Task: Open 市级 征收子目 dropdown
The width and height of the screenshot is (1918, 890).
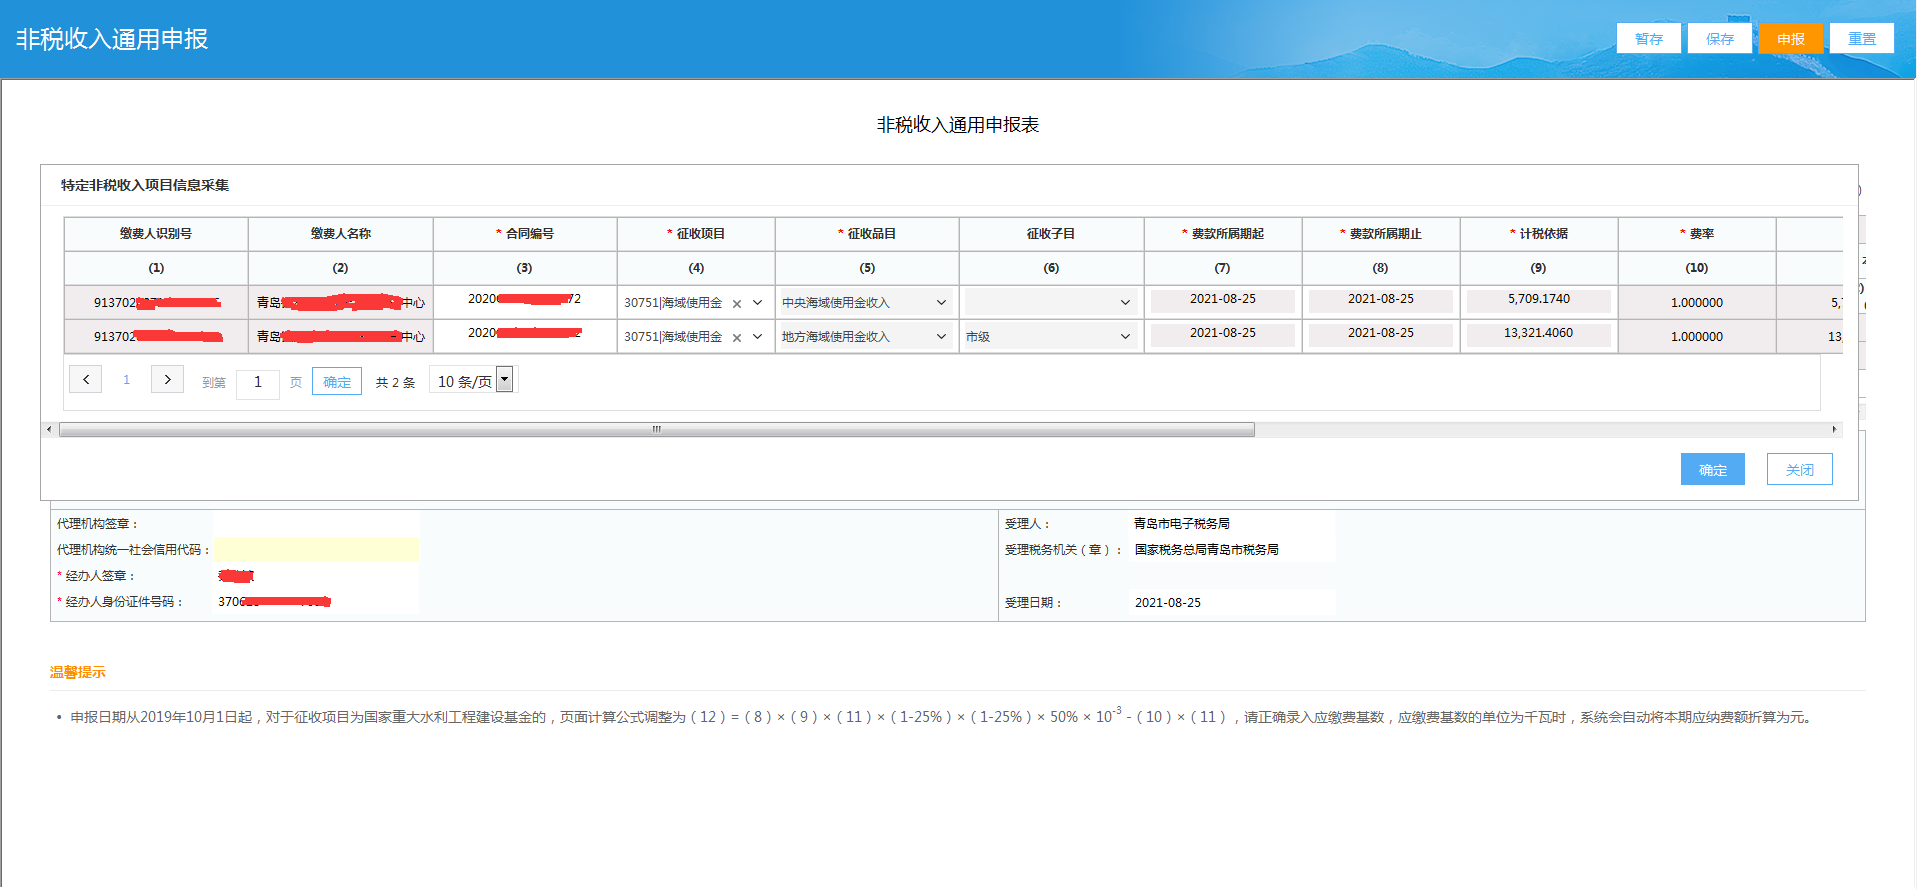Action: click(1125, 337)
